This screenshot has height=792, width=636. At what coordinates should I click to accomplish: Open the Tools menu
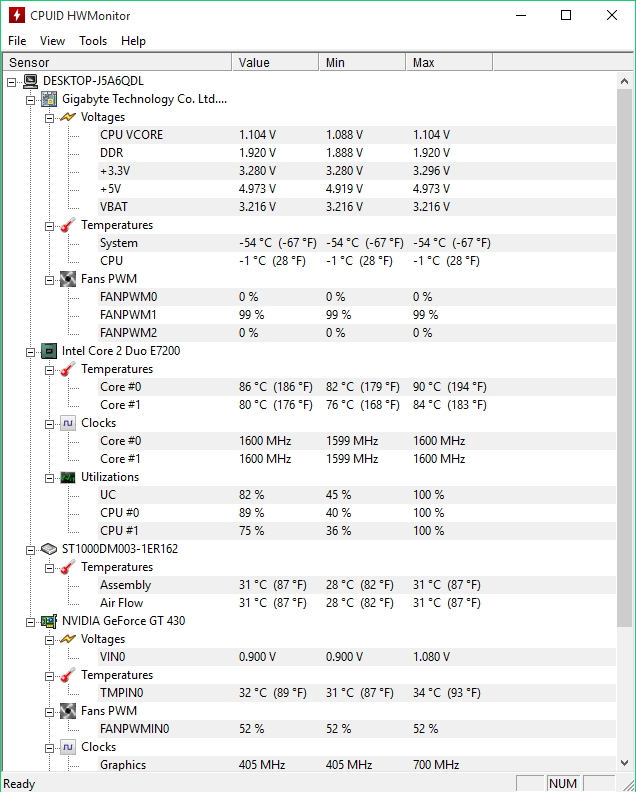(x=93, y=41)
